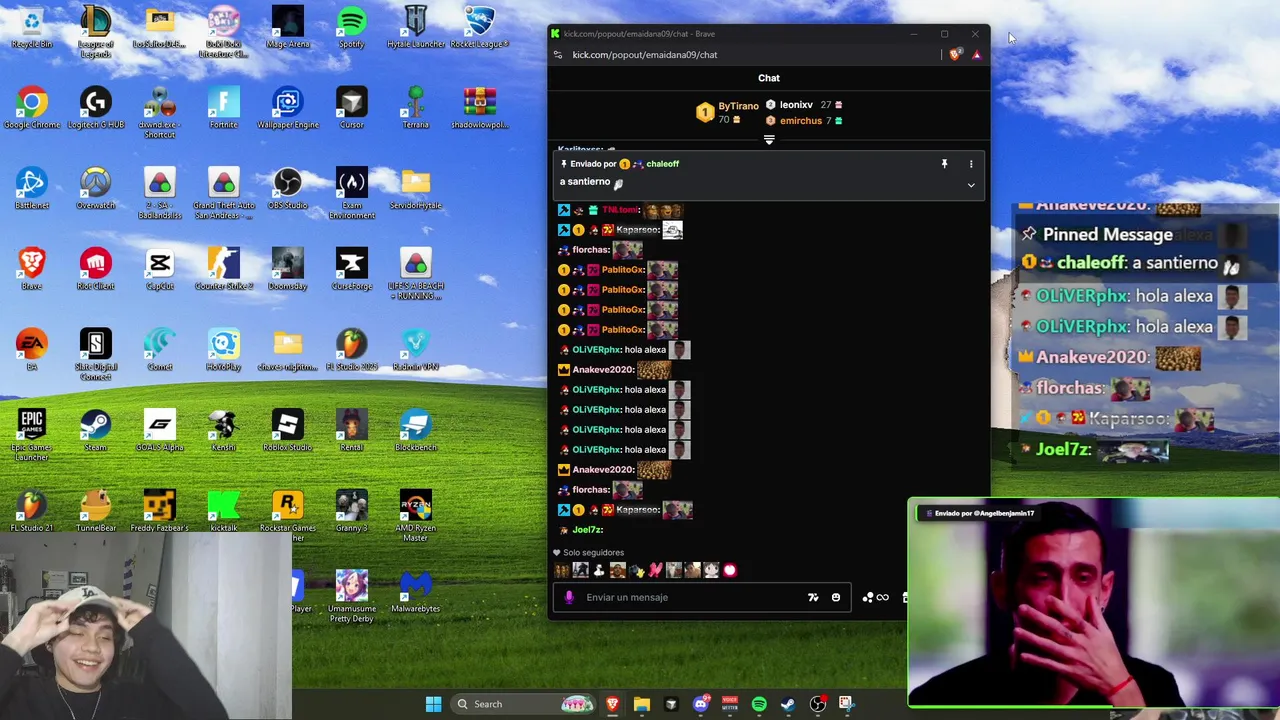This screenshot has width=1280, height=720.
Task: Click the Brave Rewards triangle icon
Action: click(x=977, y=55)
